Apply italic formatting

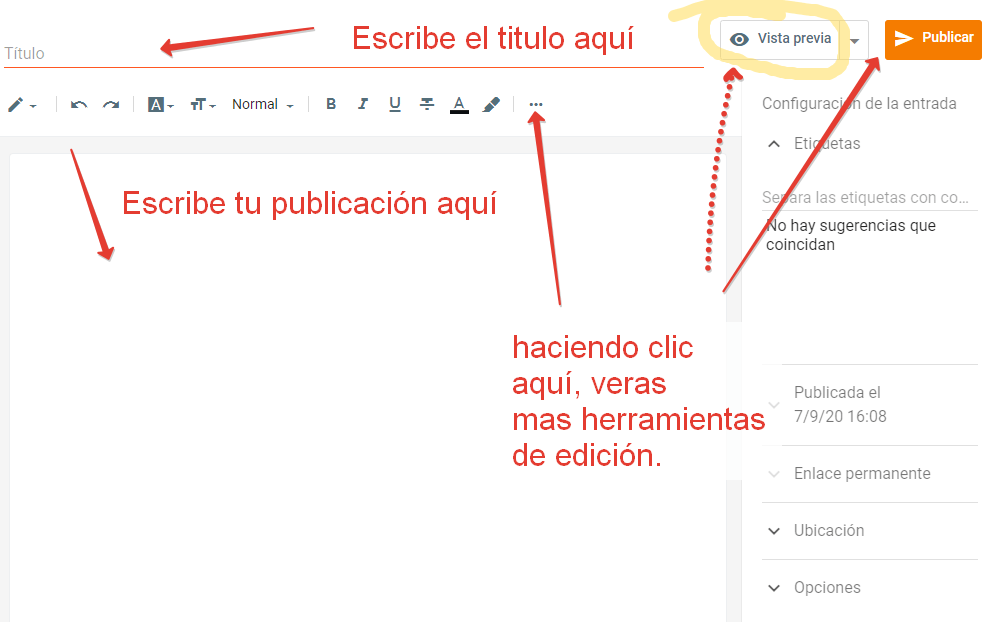(363, 104)
